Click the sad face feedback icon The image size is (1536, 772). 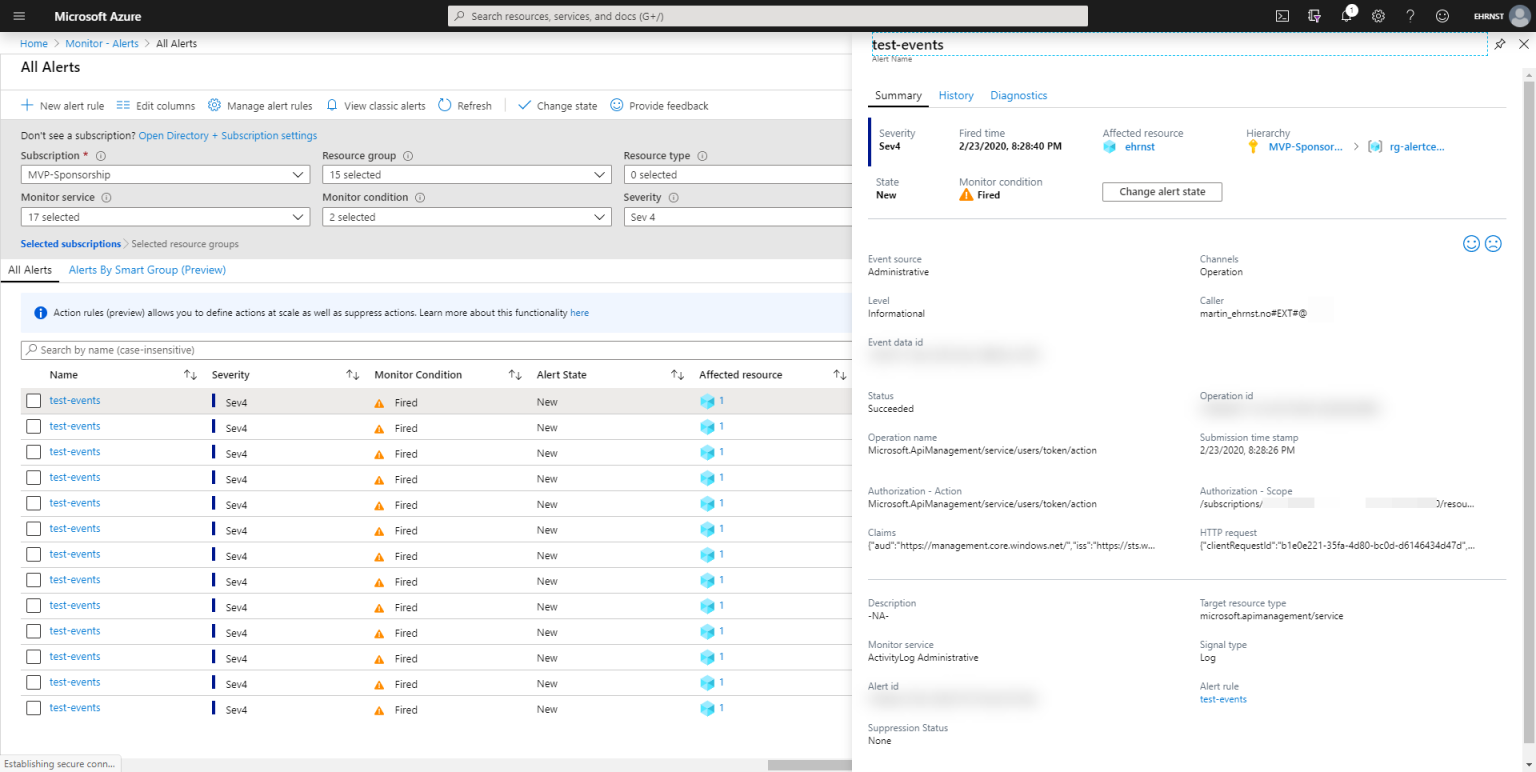(x=1493, y=243)
